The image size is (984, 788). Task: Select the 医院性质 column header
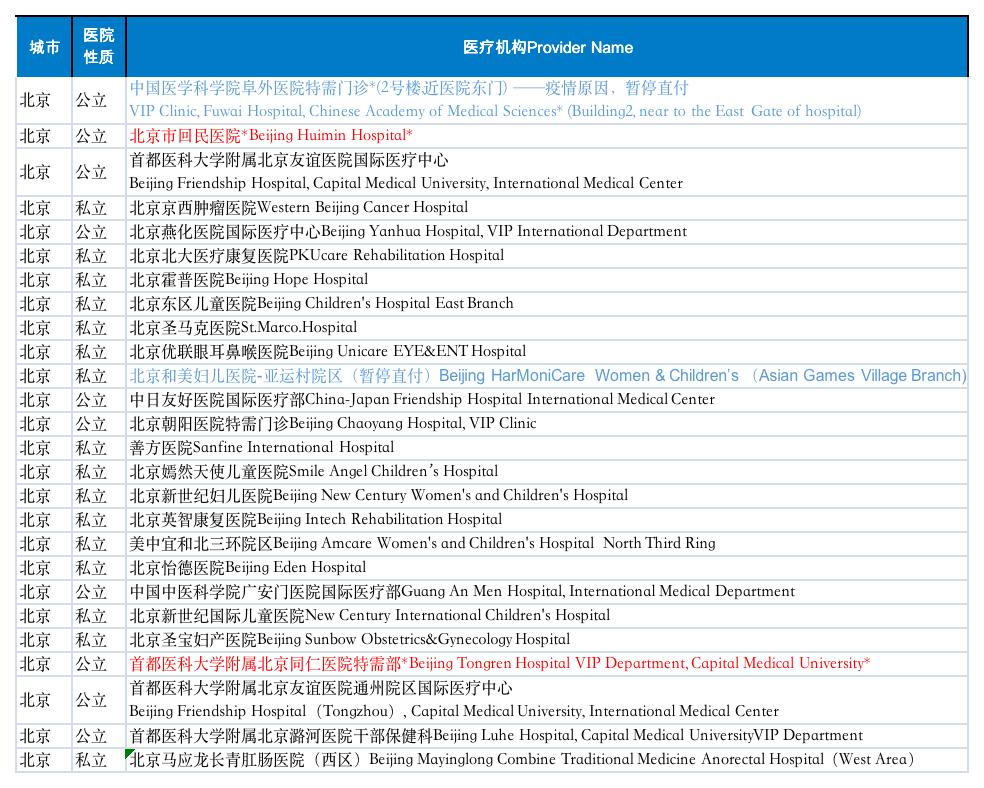coord(99,47)
